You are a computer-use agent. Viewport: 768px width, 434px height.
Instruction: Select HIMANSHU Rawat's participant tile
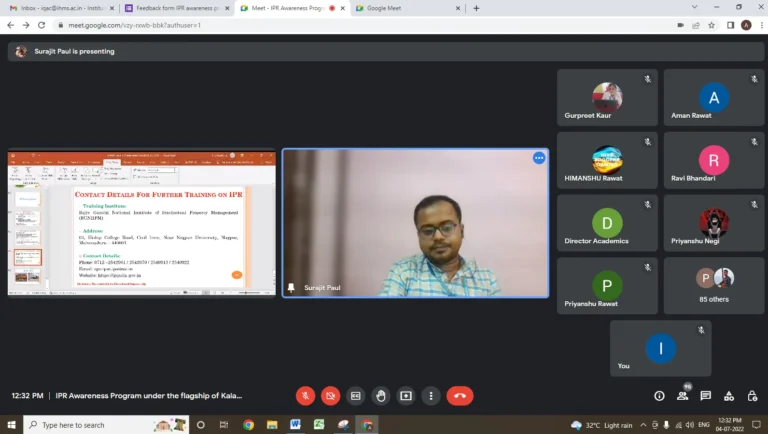[607, 160]
